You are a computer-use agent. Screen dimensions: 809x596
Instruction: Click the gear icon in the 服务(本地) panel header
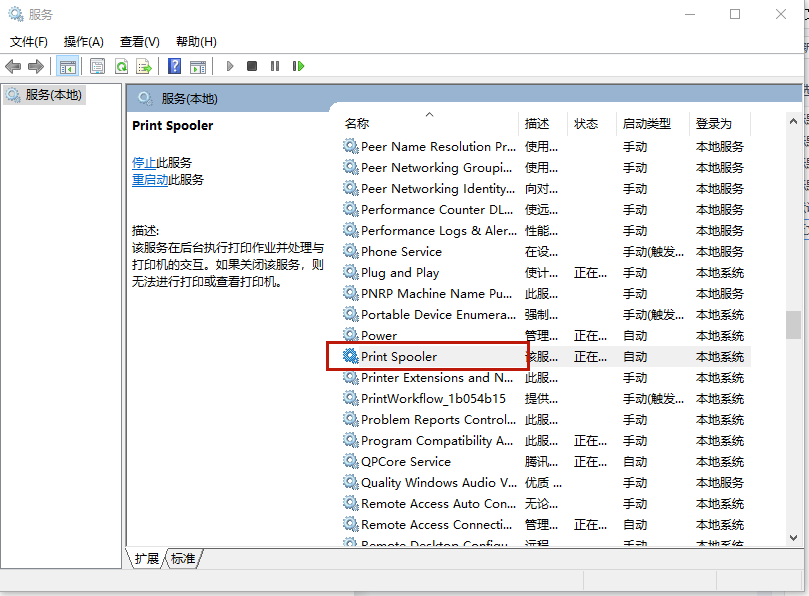pos(145,98)
